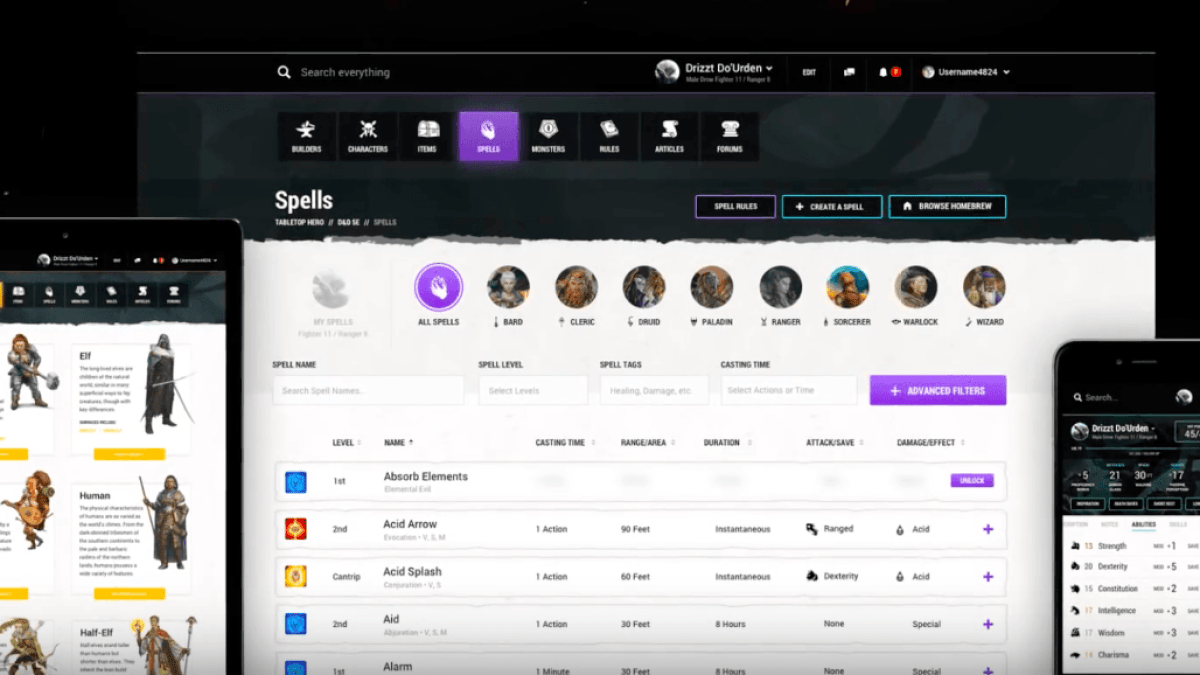Select the Paladin class portrait
This screenshot has height=675, width=1200.
click(x=711, y=287)
